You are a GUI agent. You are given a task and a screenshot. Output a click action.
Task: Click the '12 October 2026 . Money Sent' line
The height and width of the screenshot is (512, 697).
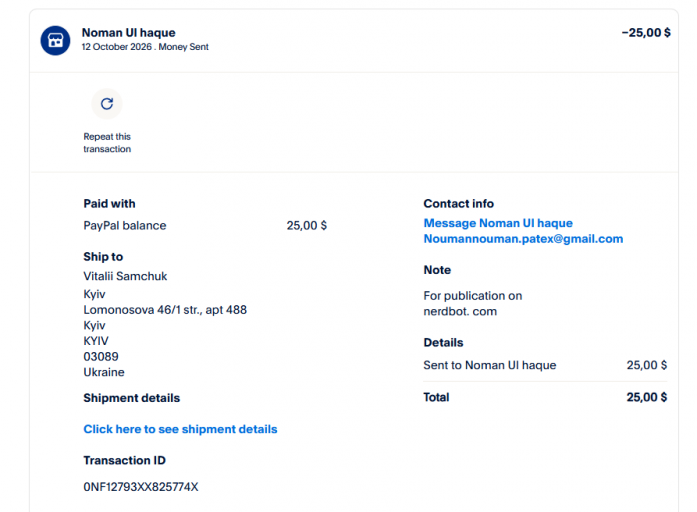tap(145, 47)
